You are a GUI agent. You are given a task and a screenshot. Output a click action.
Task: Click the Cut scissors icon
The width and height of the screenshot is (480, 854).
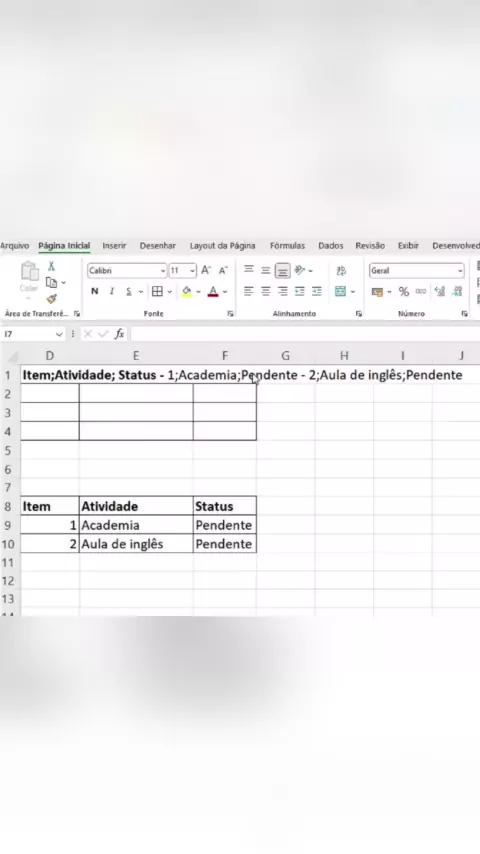click(x=51, y=266)
